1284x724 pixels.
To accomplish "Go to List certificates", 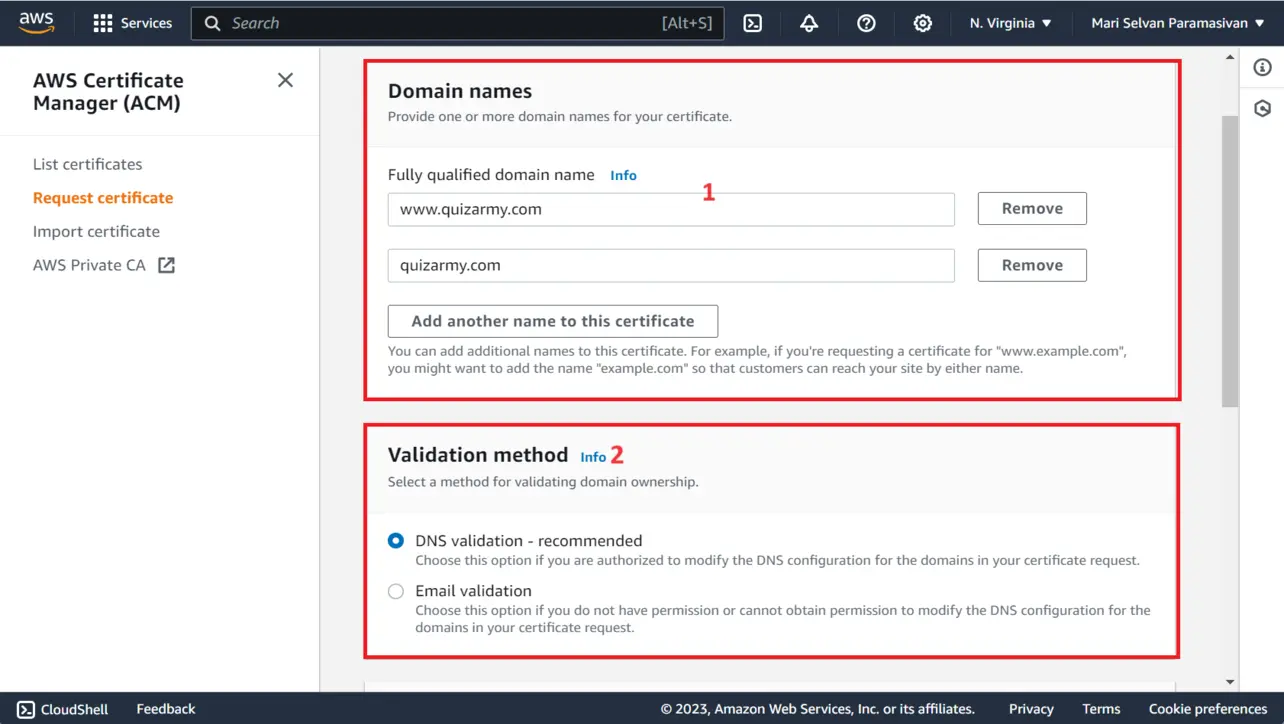I will coord(87,164).
